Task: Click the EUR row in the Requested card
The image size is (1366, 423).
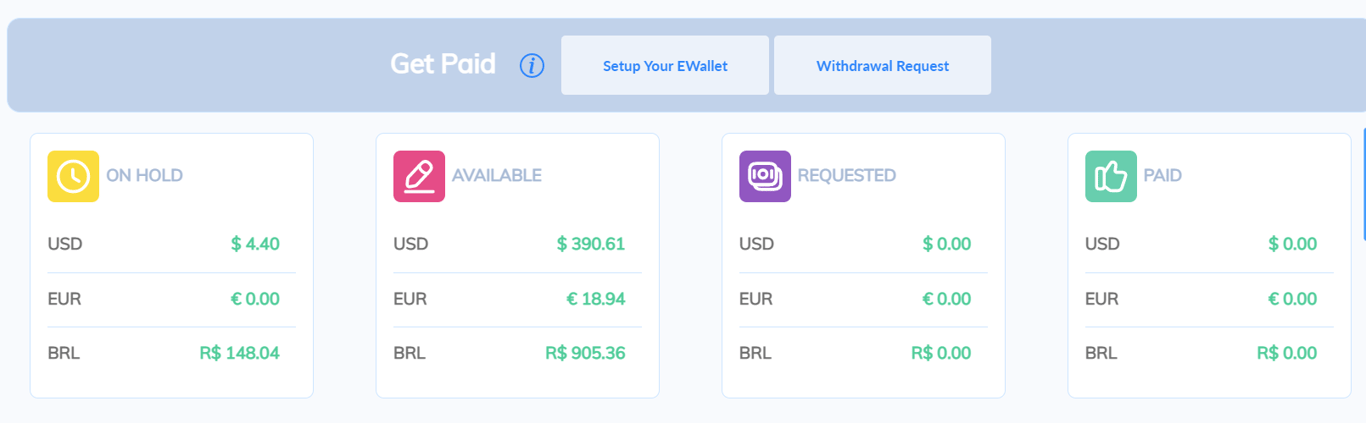Action: (757, 299)
